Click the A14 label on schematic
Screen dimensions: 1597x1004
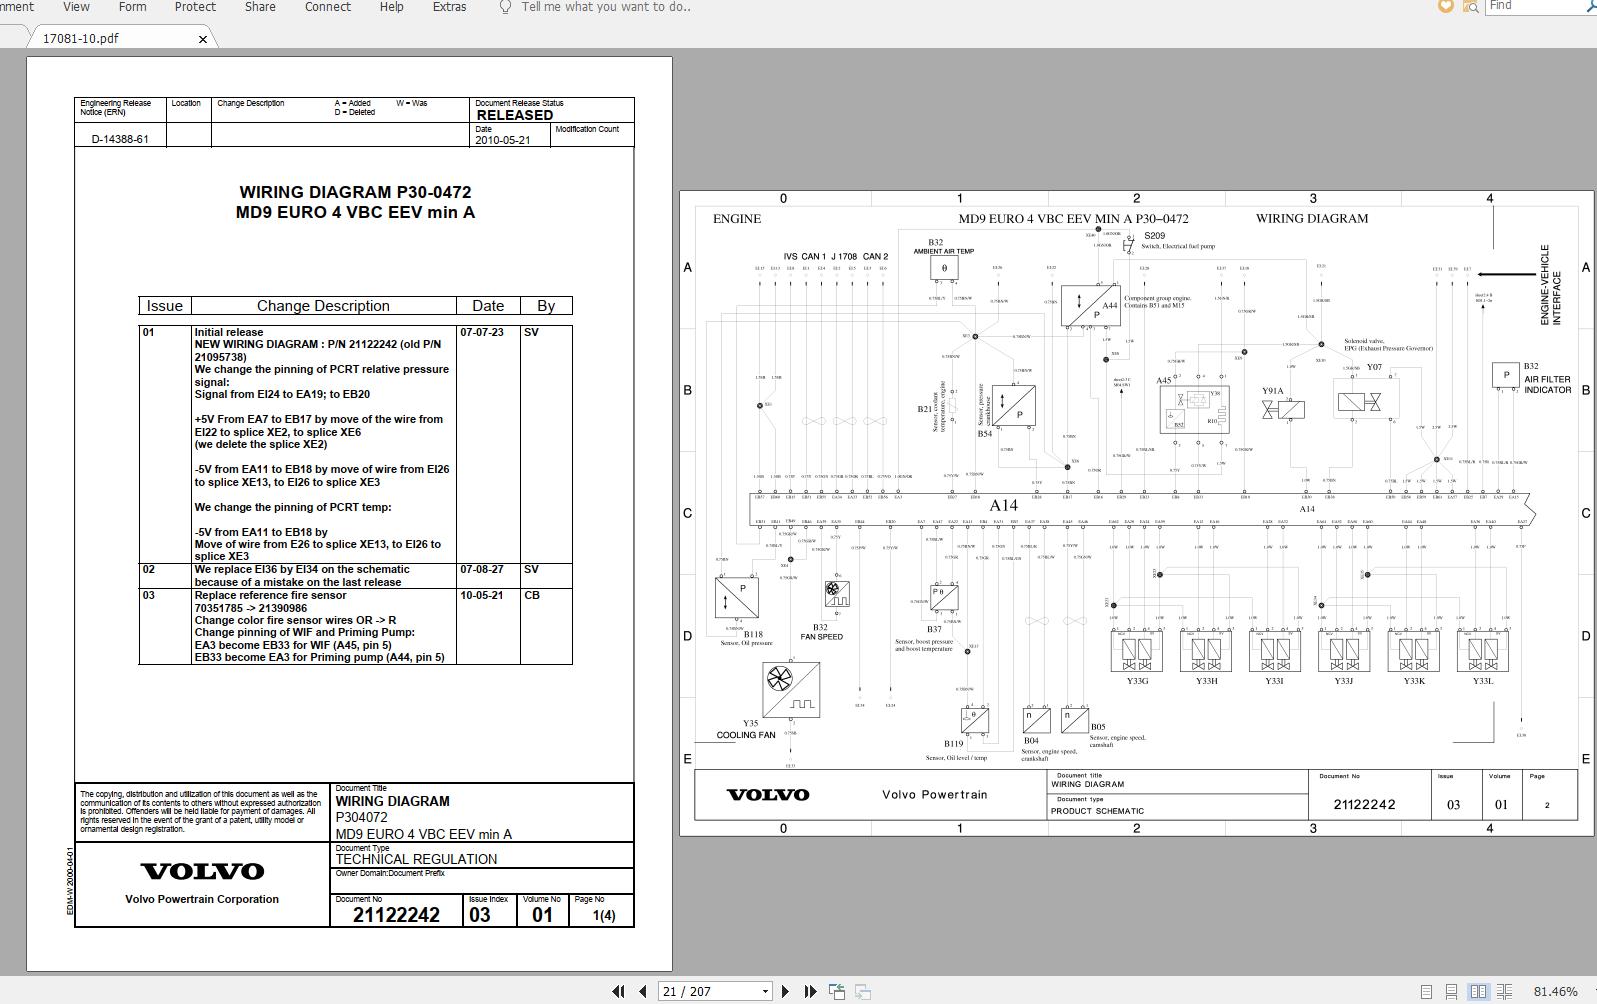click(1003, 506)
